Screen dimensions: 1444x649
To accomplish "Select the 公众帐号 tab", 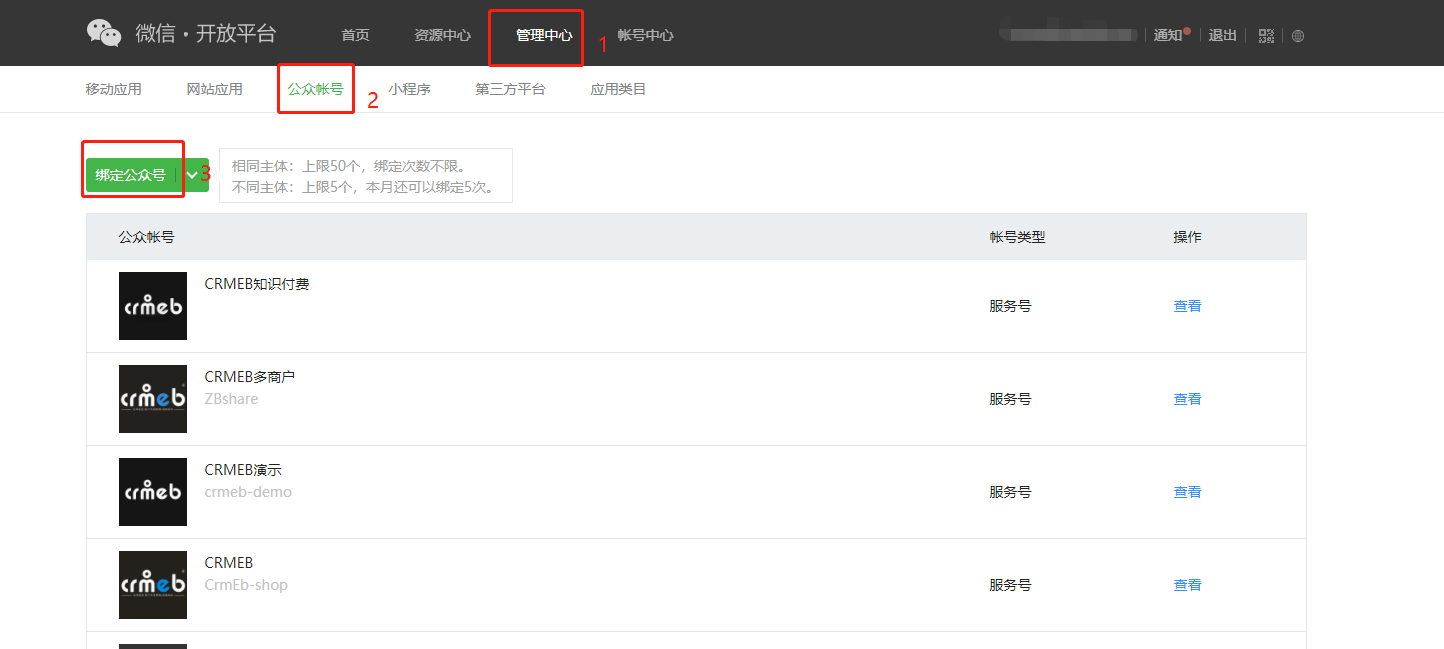I will [x=316, y=89].
